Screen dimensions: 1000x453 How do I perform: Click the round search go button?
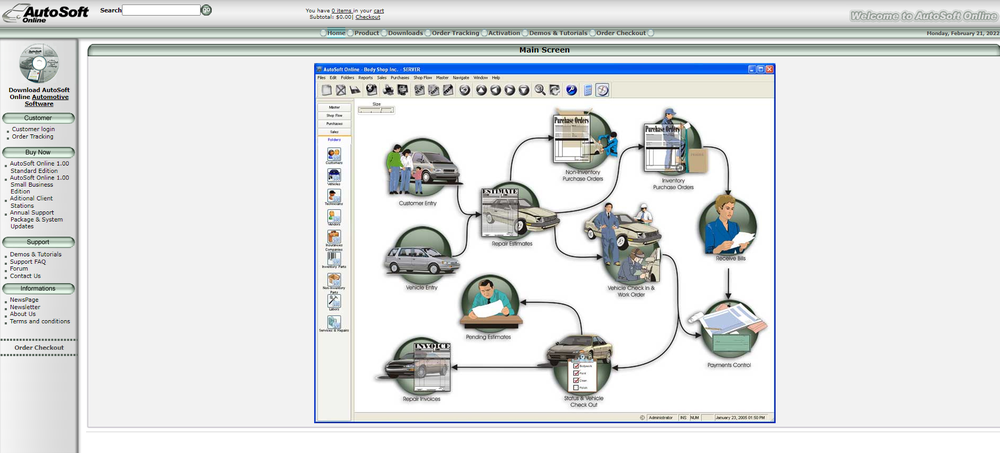206,10
